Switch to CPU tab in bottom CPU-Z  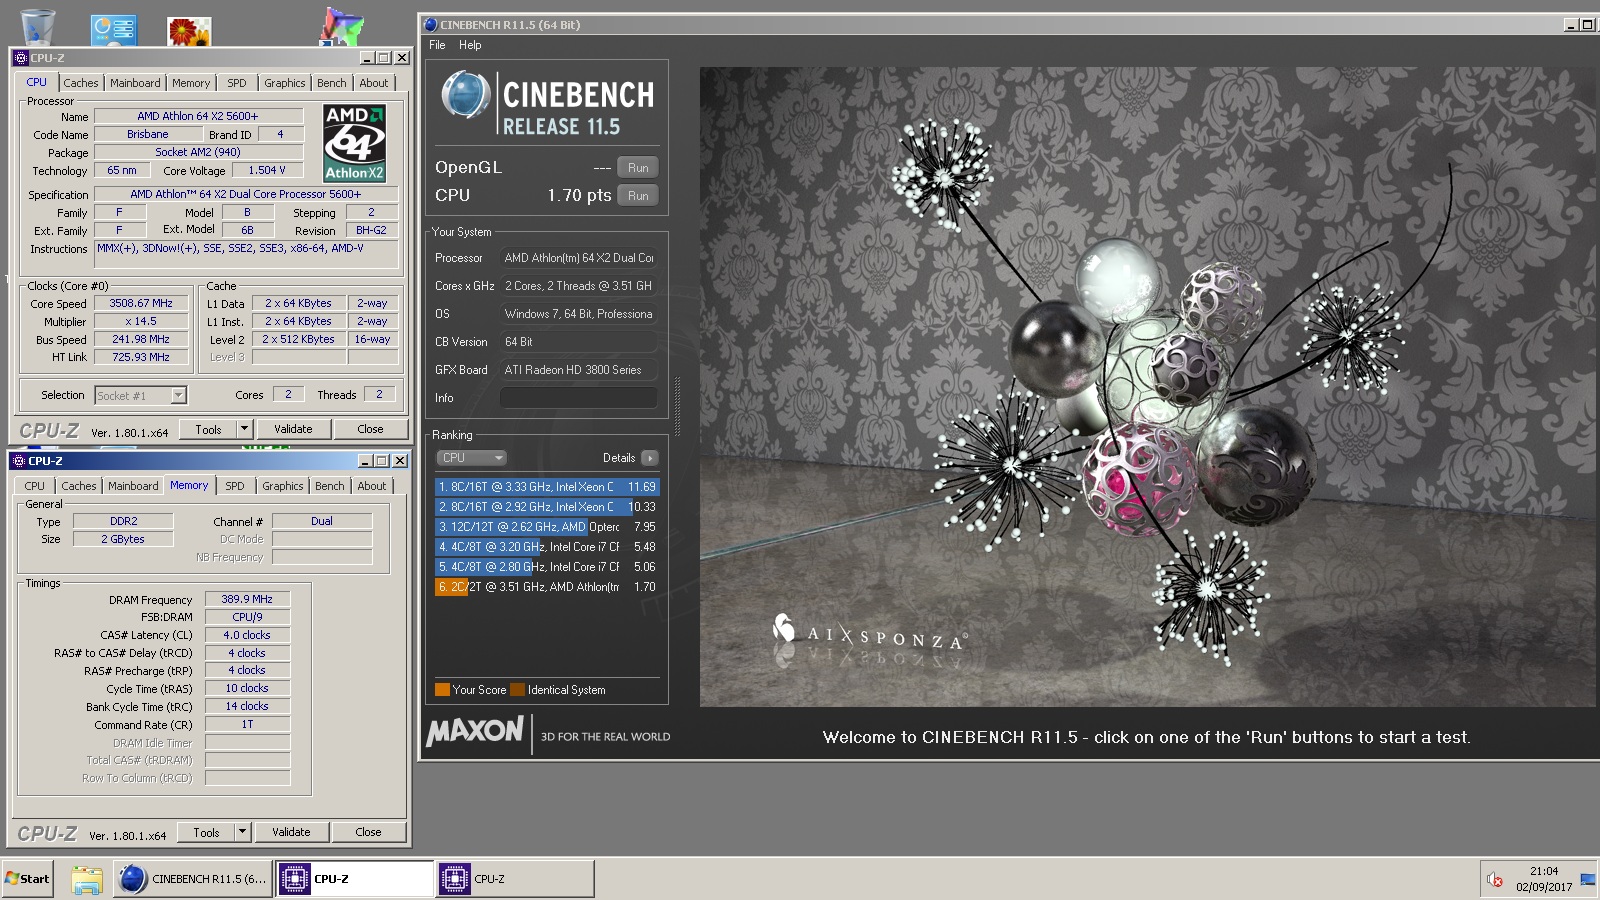(35, 486)
